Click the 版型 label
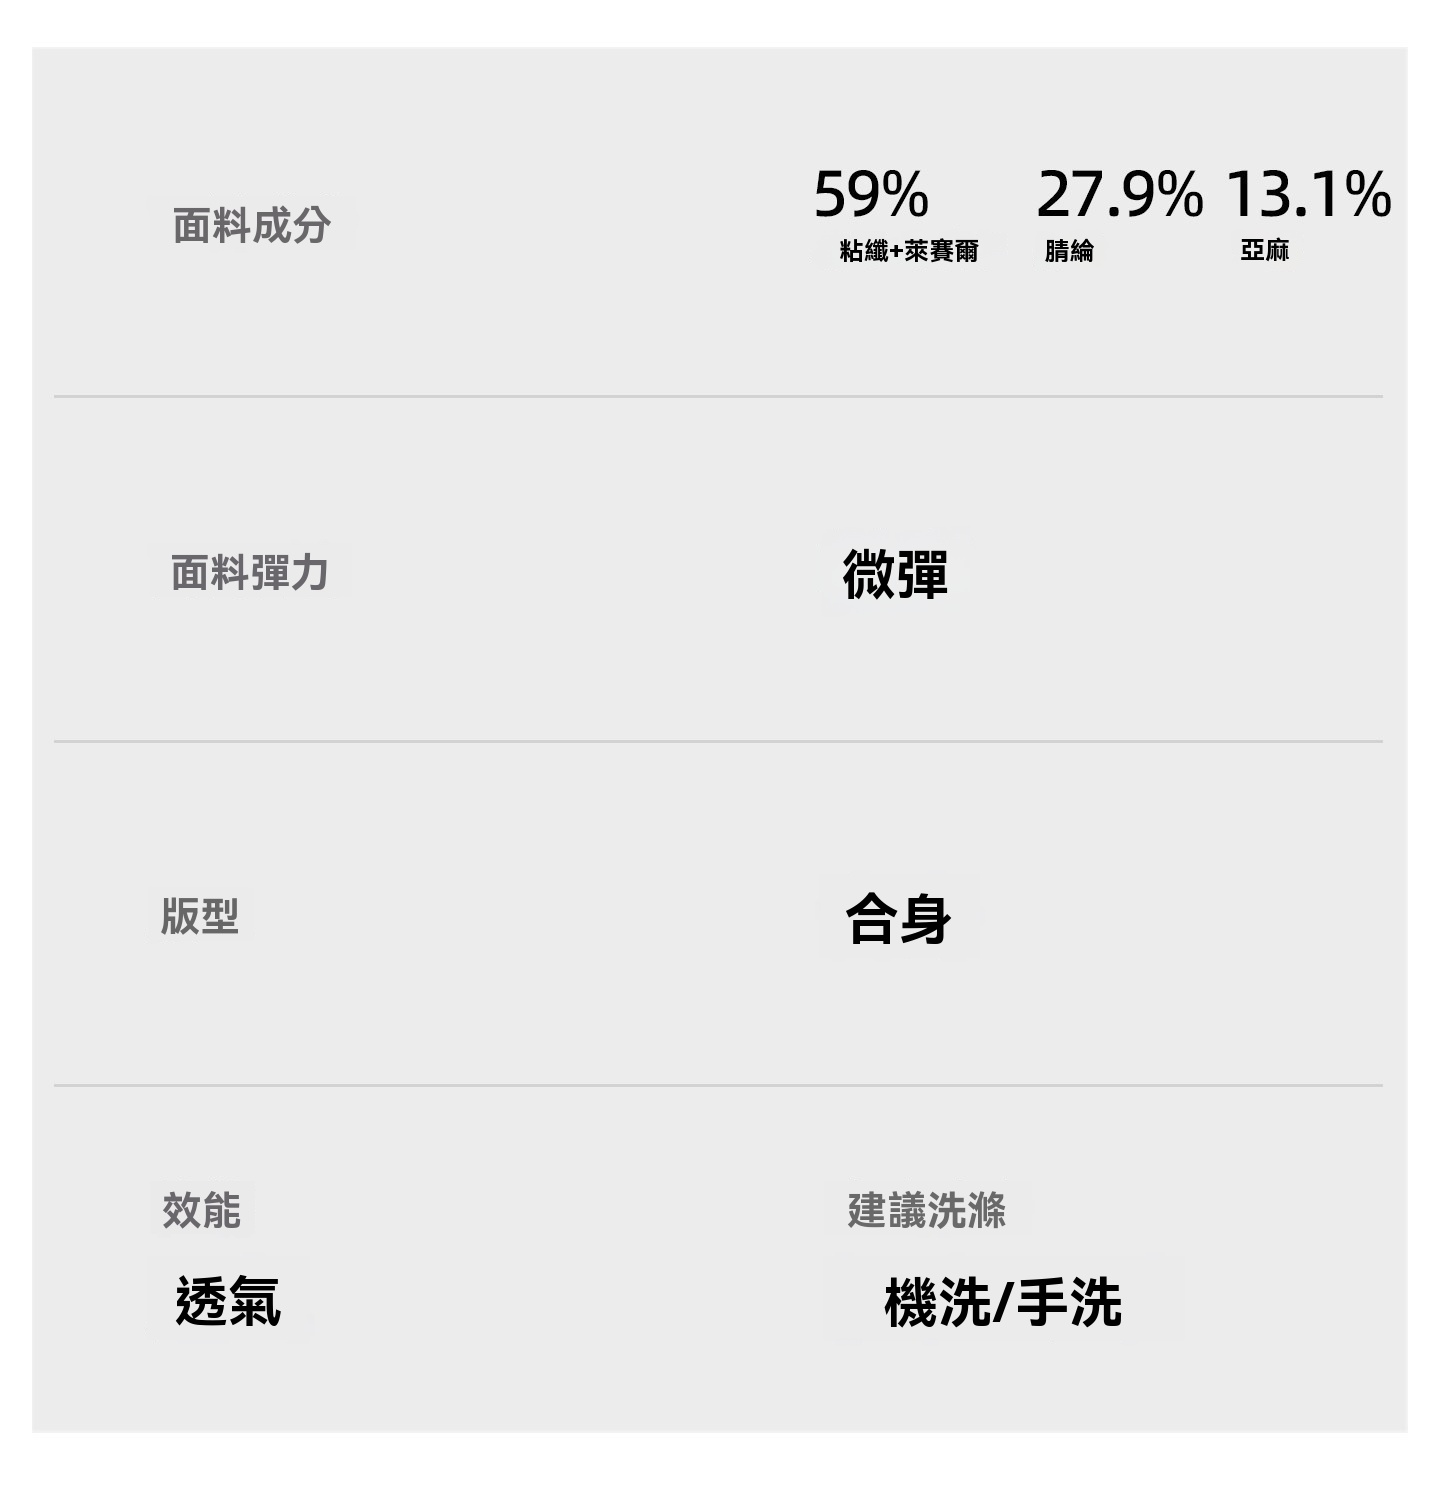 (x=200, y=916)
